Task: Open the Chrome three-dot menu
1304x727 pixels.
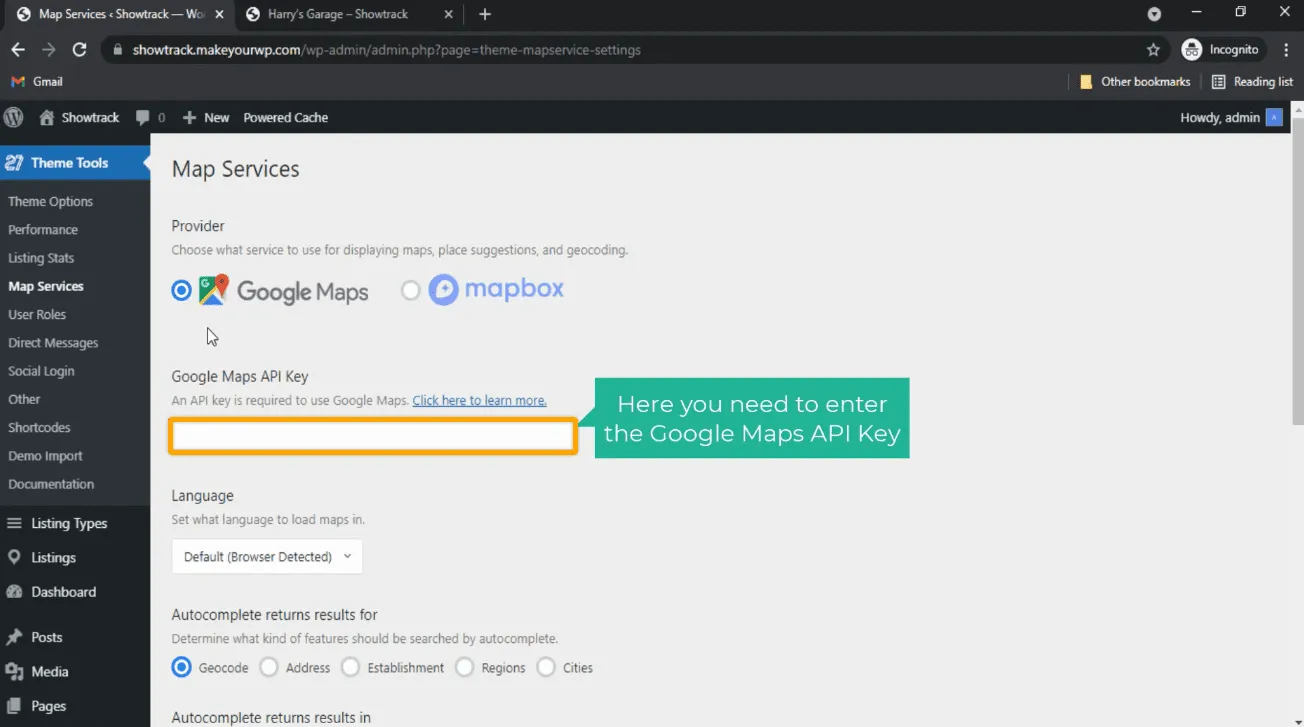Action: pos(1286,50)
